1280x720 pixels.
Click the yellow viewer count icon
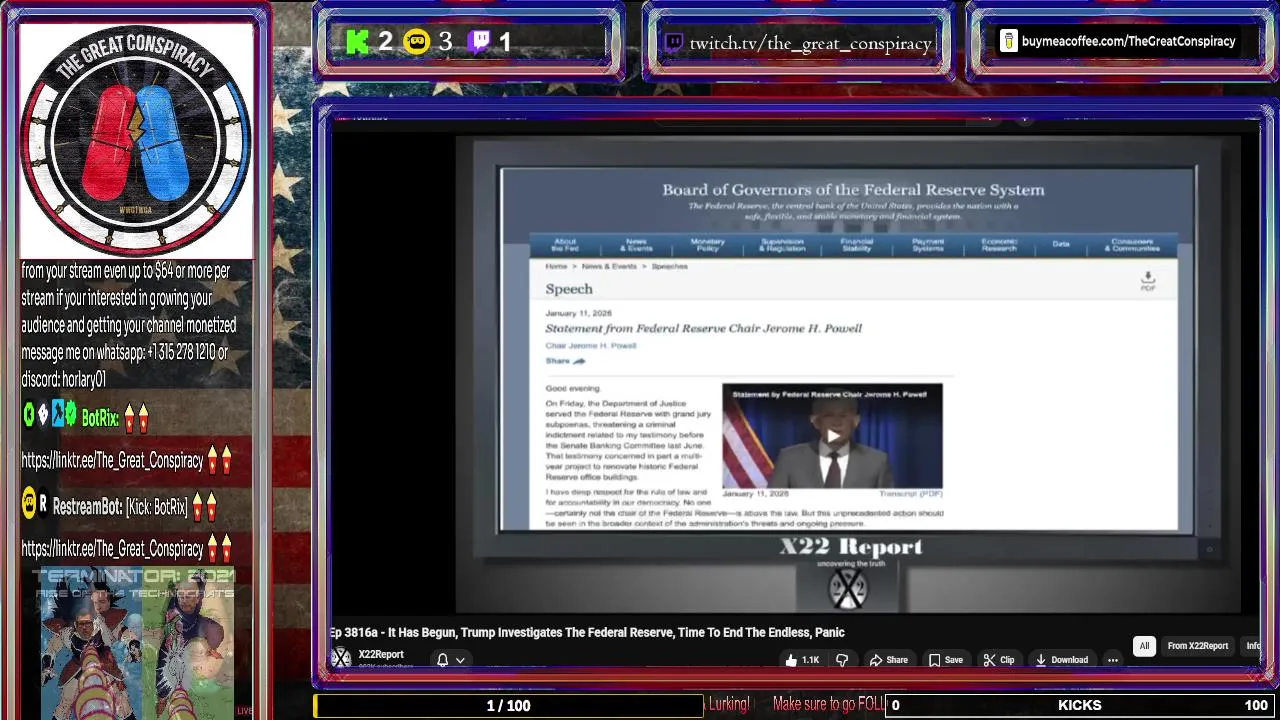point(416,42)
